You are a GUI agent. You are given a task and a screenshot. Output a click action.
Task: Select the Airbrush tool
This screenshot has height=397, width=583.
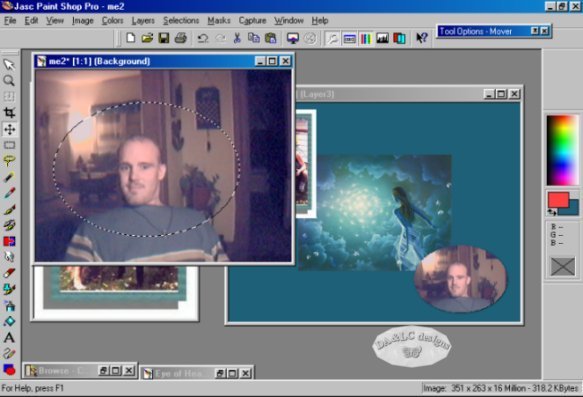9,305
